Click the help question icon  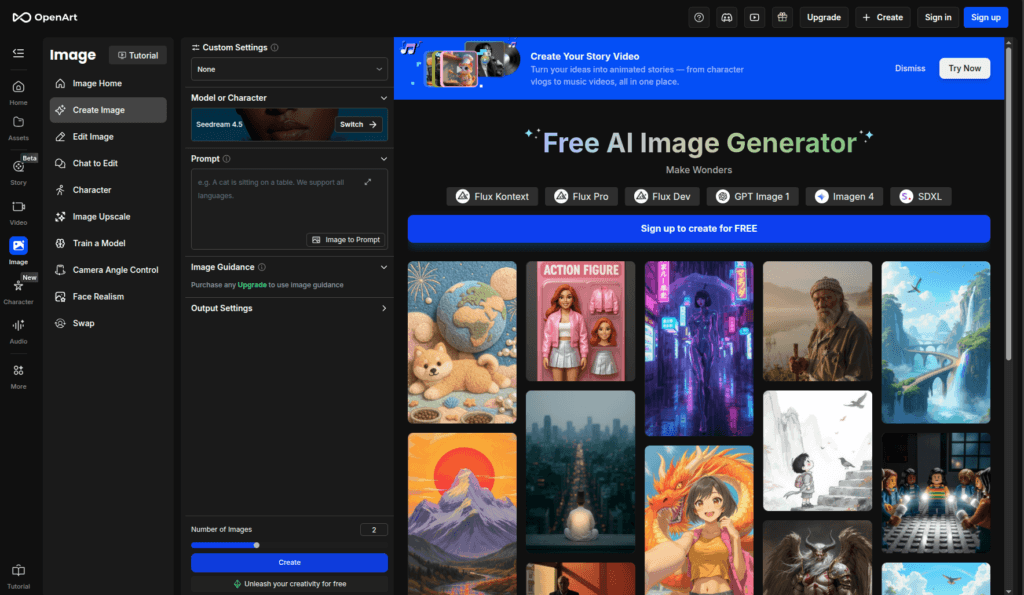pyautogui.click(x=699, y=18)
